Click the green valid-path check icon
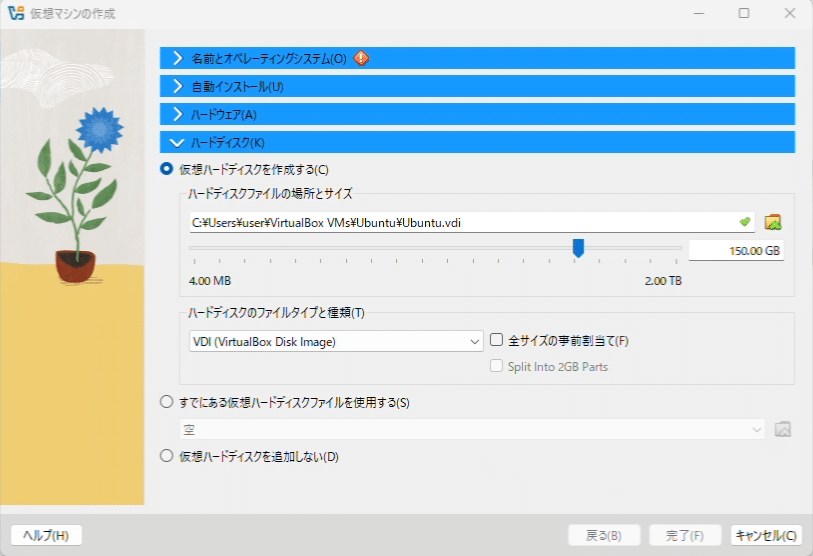 tap(745, 222)
